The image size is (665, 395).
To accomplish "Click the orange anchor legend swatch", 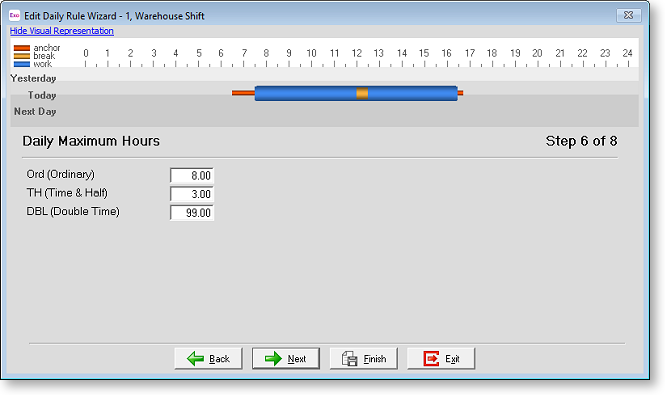I will (22, 48).
